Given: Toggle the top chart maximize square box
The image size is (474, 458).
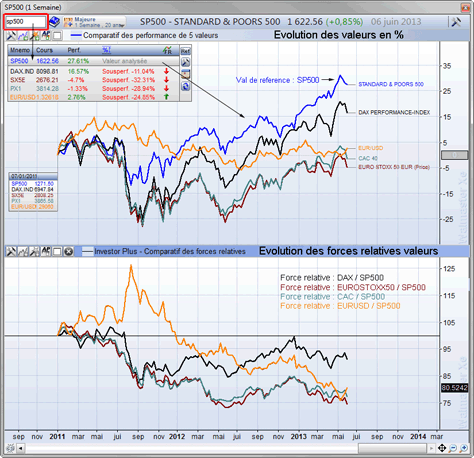Looking at the screenshot, I should coord(57,35).
